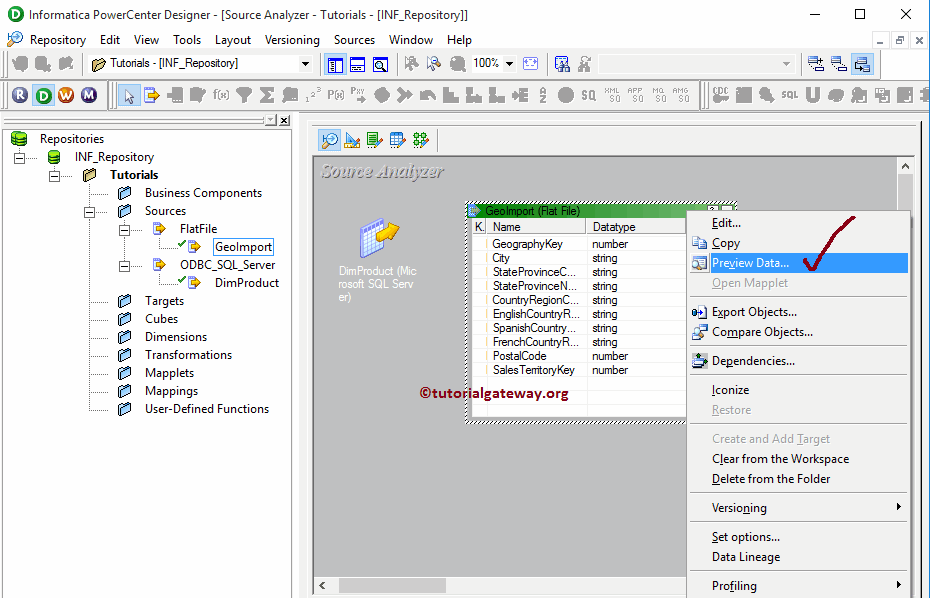The height and width of the screenshot is (598, 930).
Task: Open the Layout menu
Action: click(232, 40)
